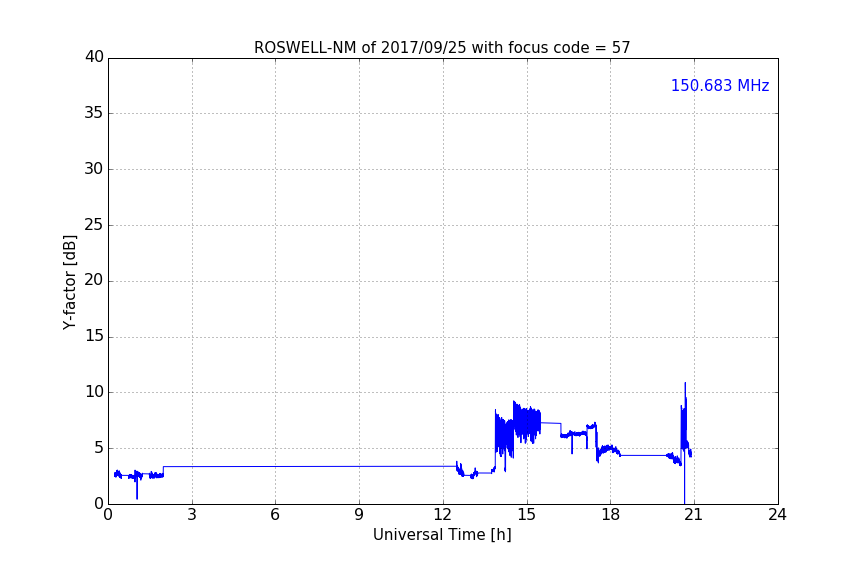Click the x-axis tick label '24'
Screen dimensions: 864x576
coord(777,515)
